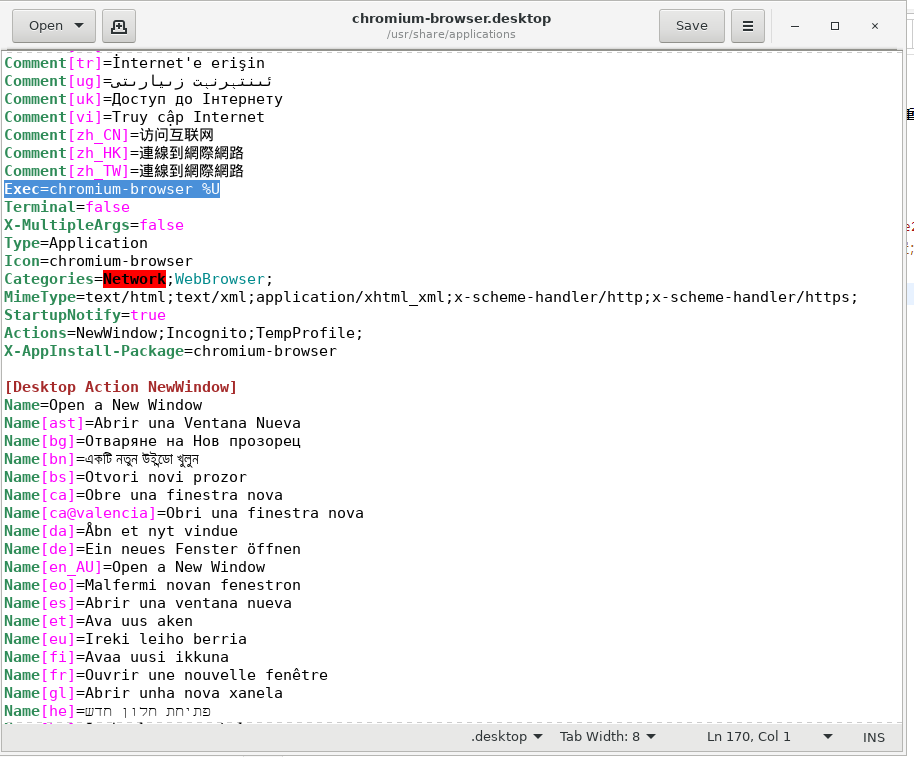The height and width of the screenshot is (757, 914).
Task: Click the Name[bs]=Otvori novi prozor line
Action: tap(125, 477)
